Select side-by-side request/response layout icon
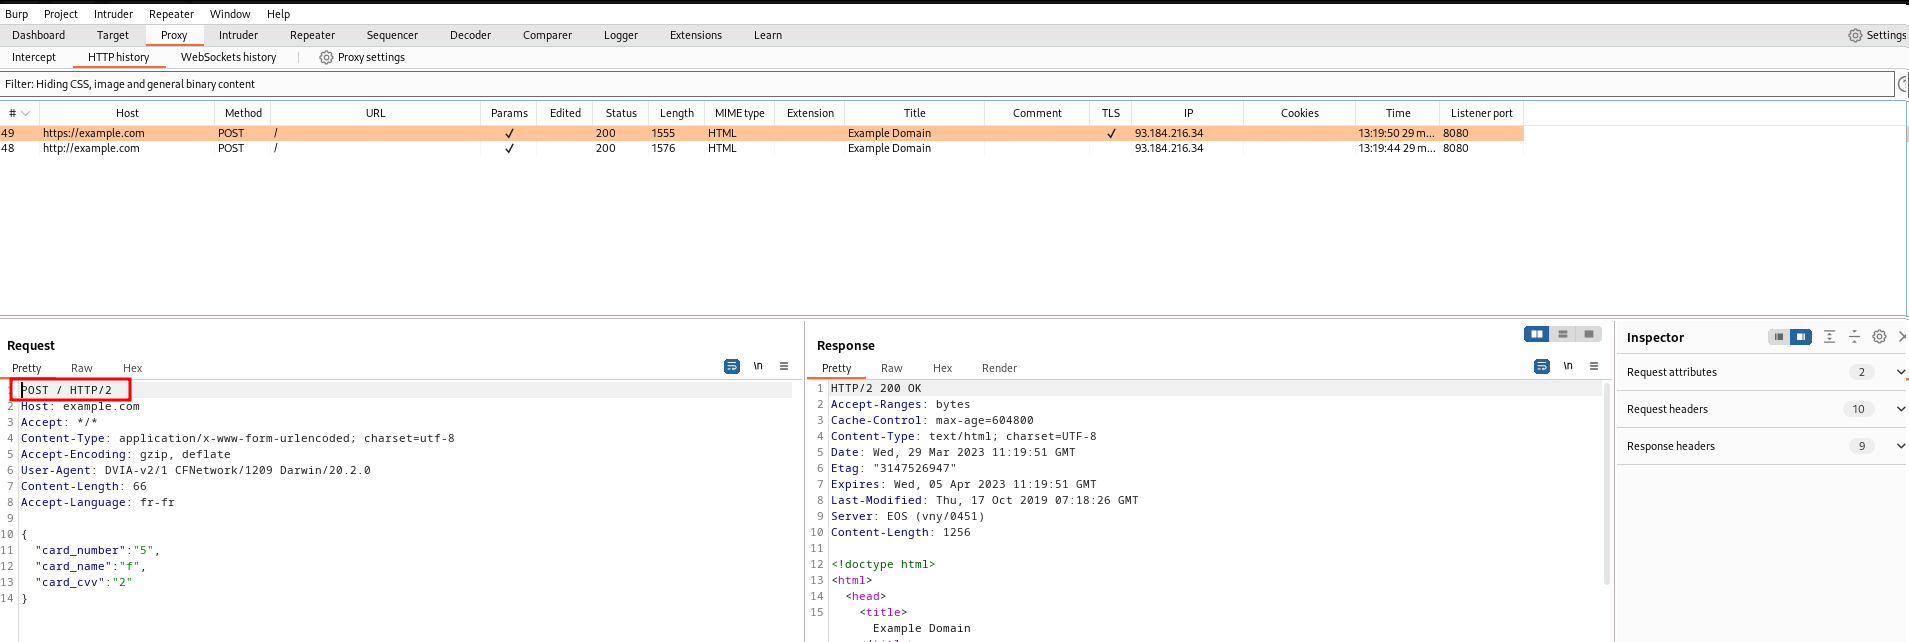This screenshot has height=642, width=1909. point(1536,334)
